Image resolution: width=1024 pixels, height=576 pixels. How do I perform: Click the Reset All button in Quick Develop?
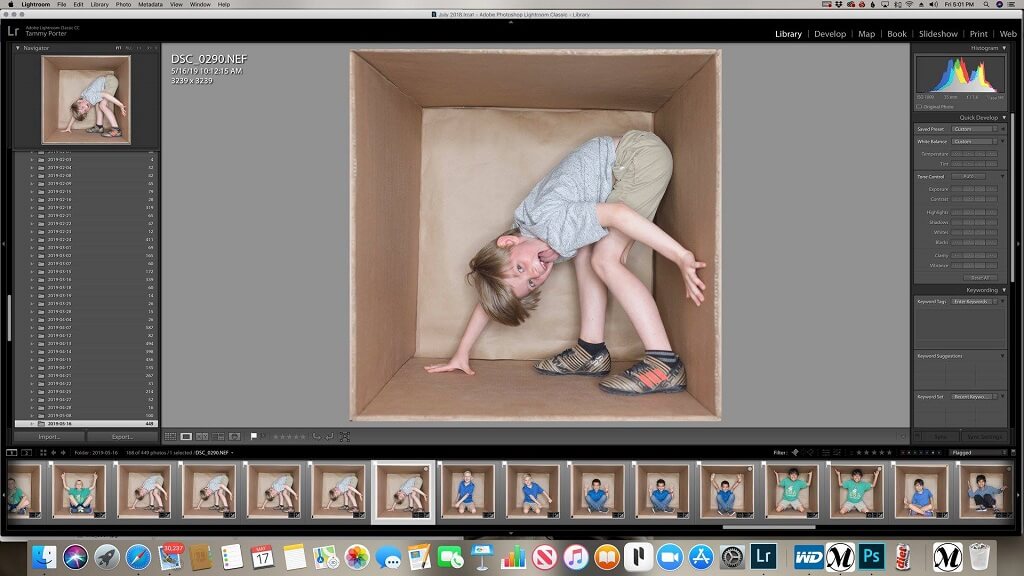pyautogui.click(x=980, y=276)
